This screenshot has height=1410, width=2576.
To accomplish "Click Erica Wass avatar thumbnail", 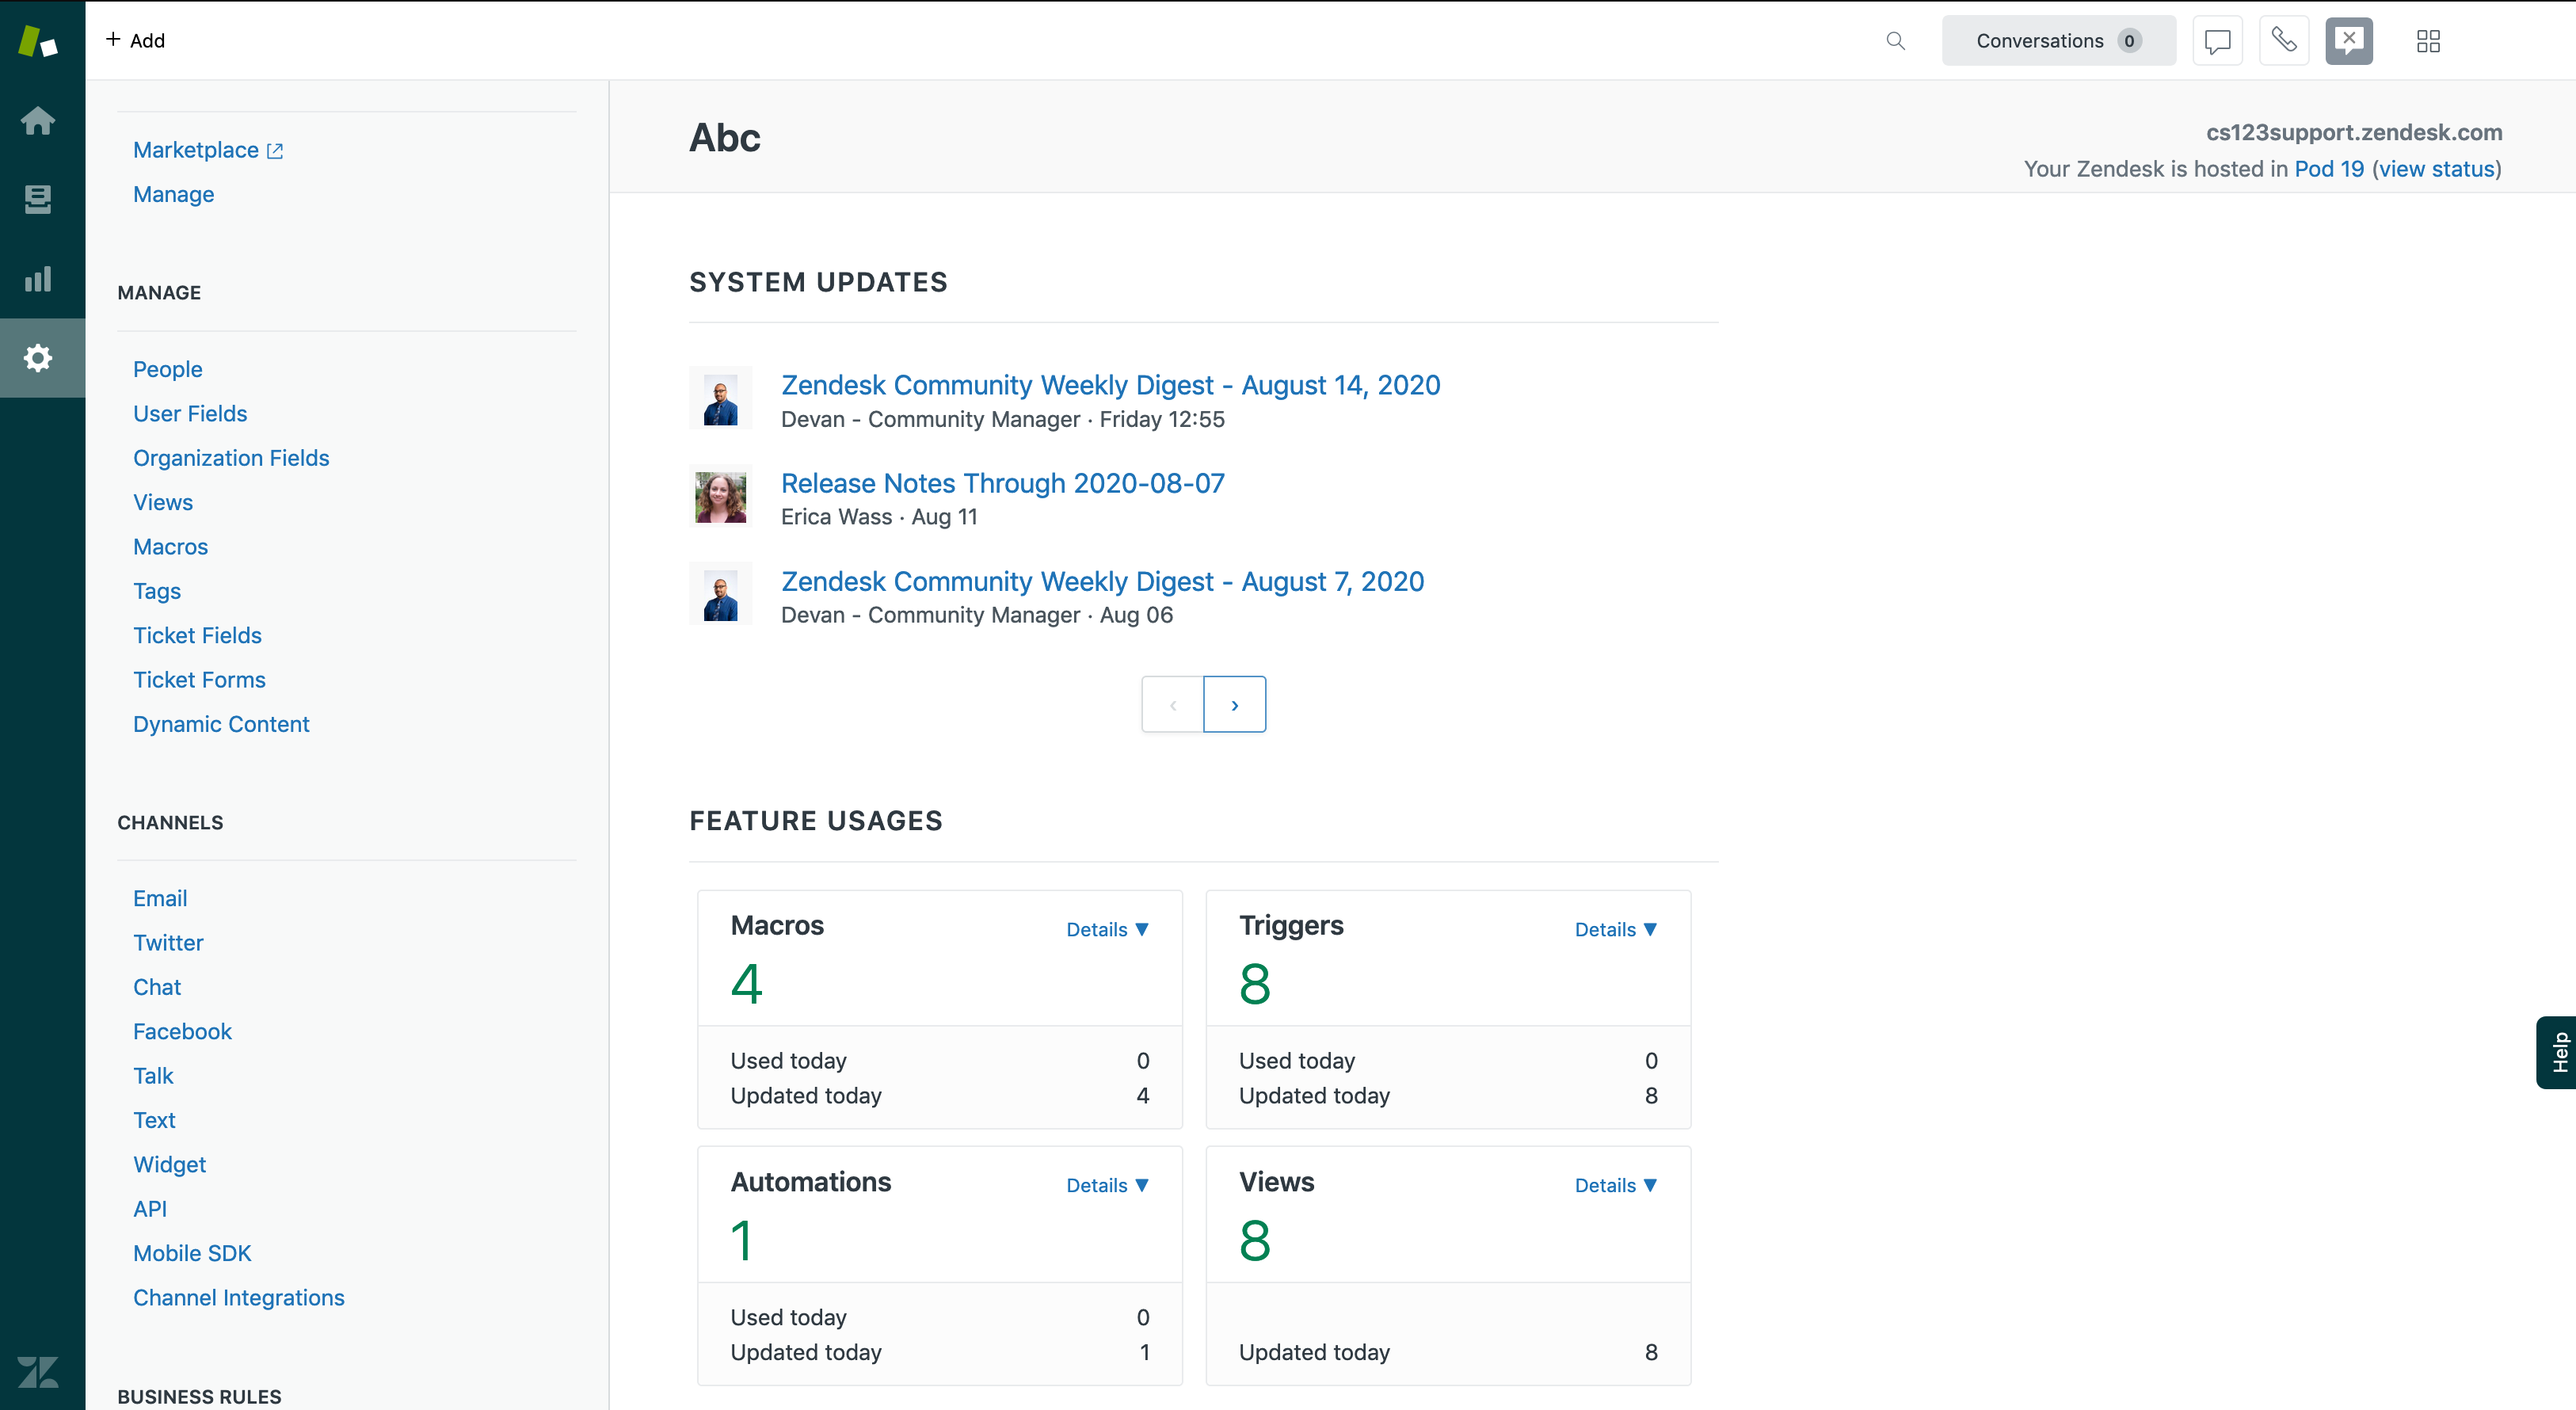I will (720, 496).
